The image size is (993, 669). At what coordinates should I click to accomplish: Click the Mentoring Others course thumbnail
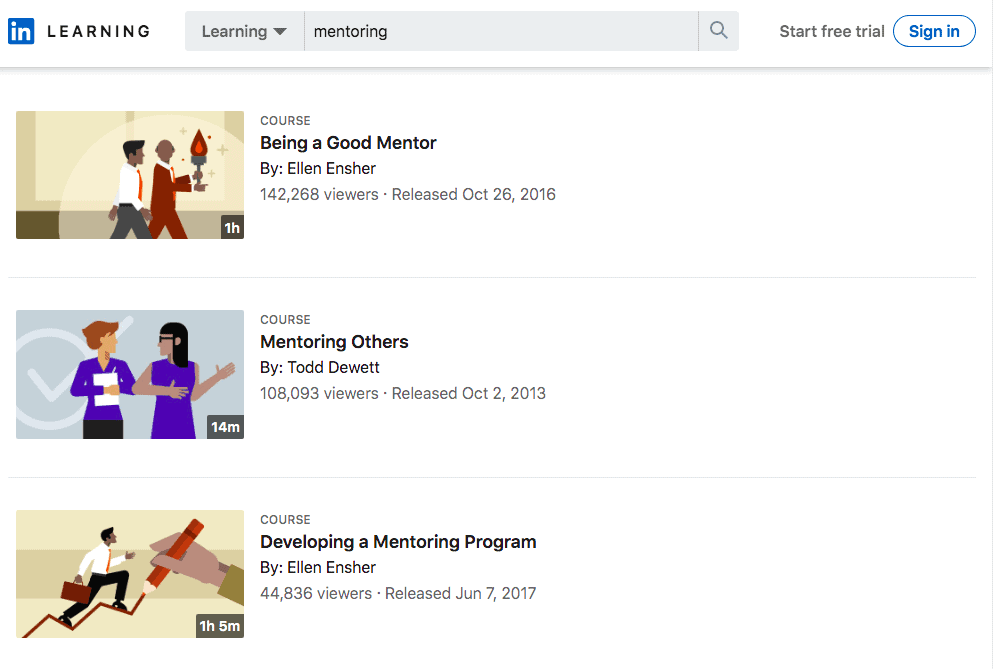129,374
